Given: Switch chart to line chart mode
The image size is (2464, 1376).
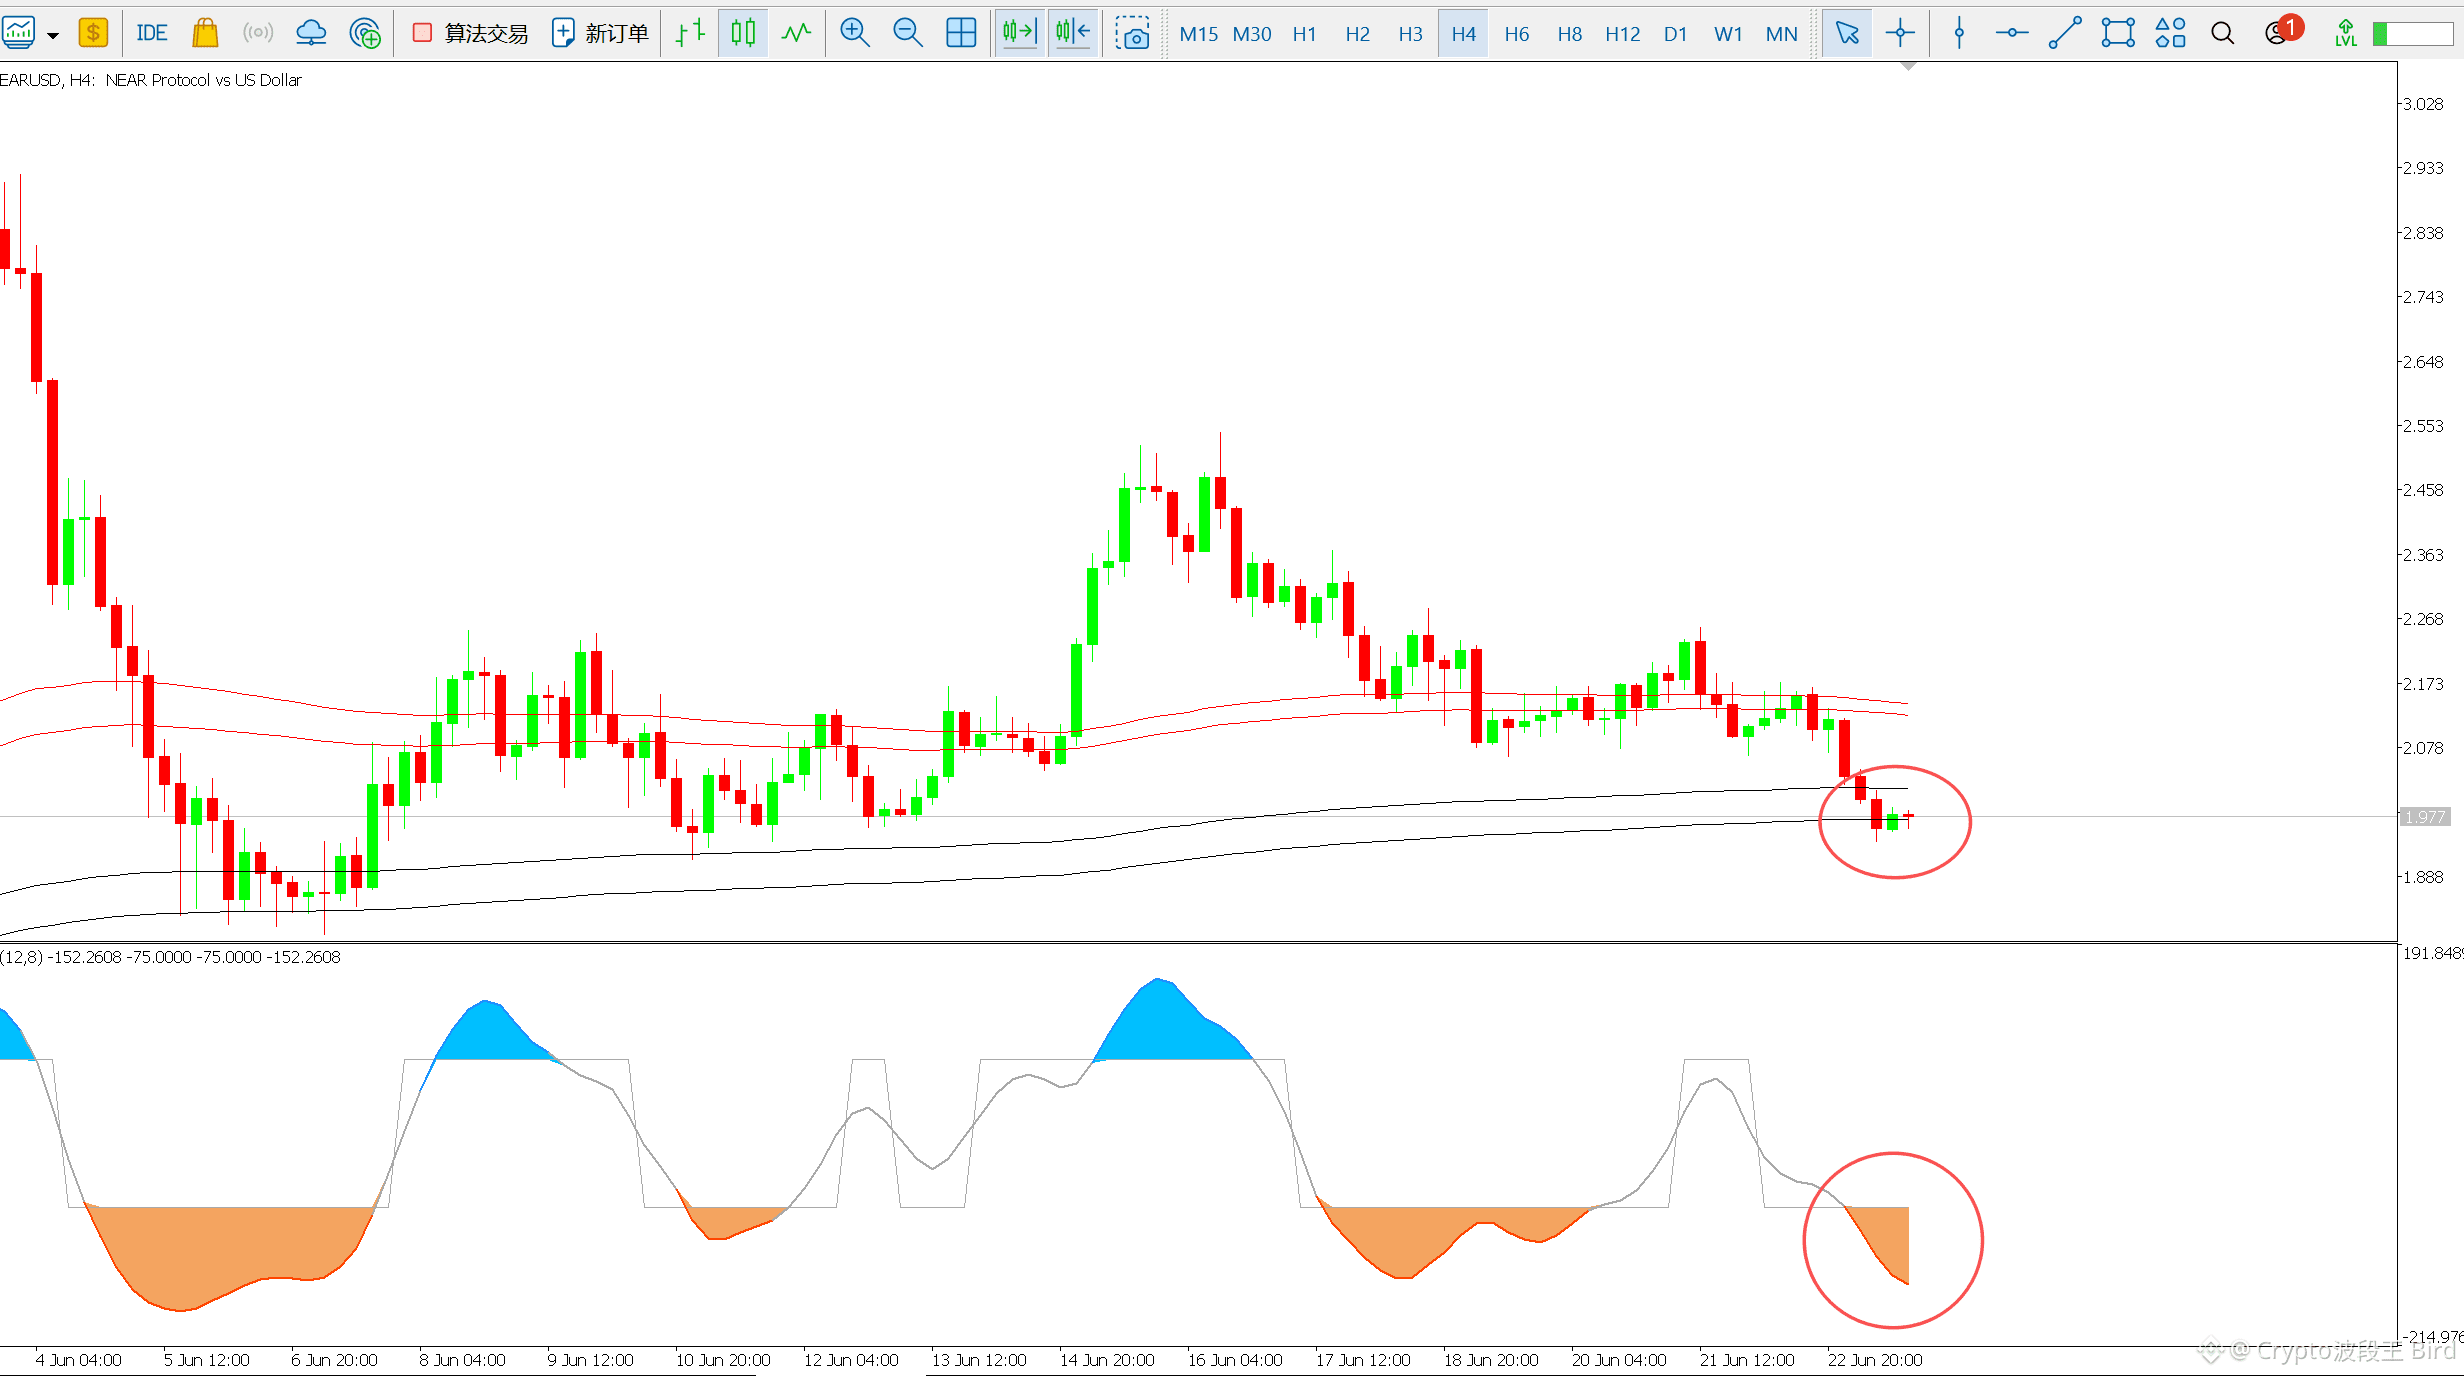Looking at the screenshot, I should [x=796, y=33].
